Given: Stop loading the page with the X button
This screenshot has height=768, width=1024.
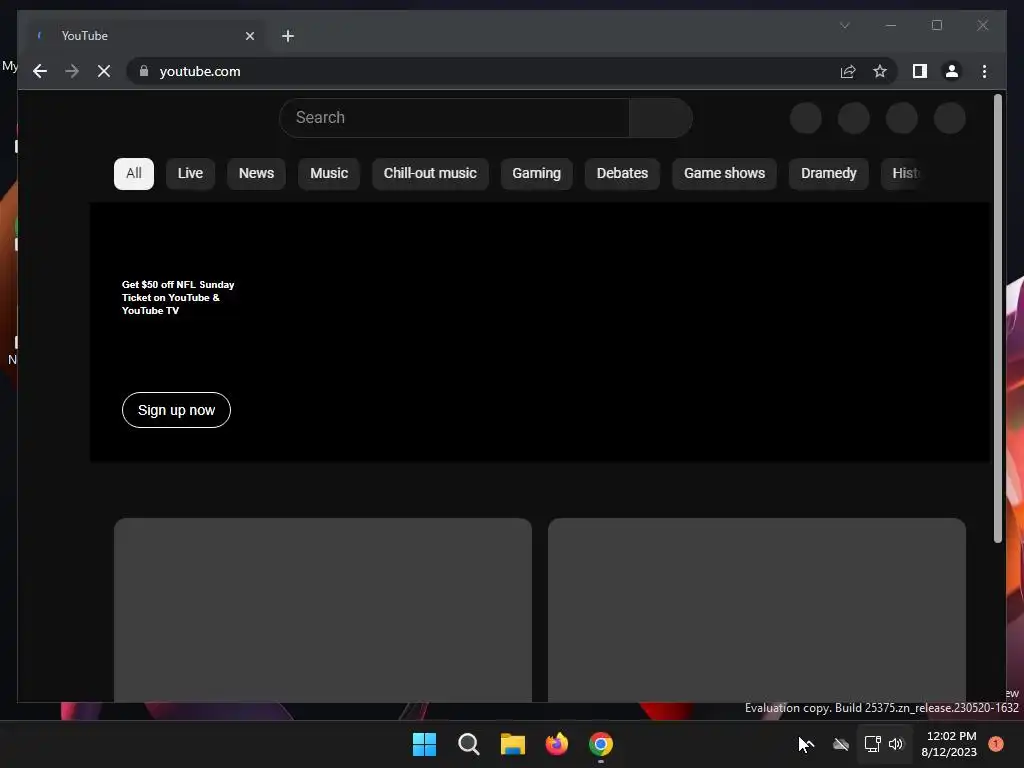Looking at the screenshot, I should coord(104,71).
